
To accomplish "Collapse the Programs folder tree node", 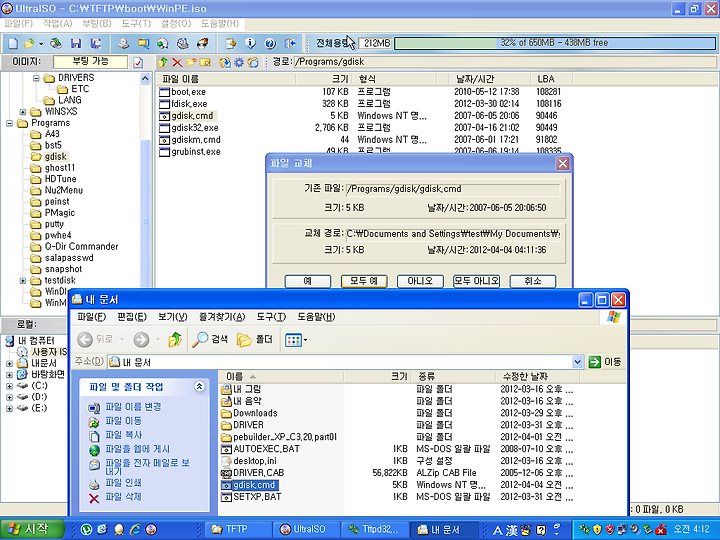I will click(9, 123).
